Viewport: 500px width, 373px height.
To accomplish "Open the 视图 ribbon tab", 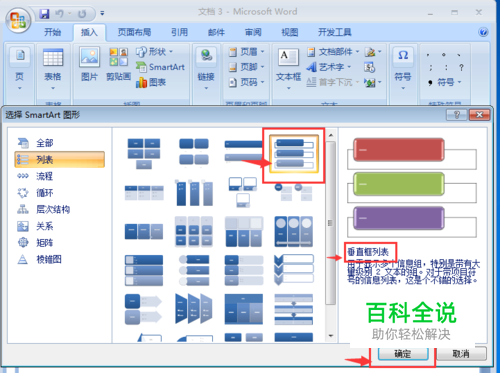I will pyautogui.click(x=290, y=32).
